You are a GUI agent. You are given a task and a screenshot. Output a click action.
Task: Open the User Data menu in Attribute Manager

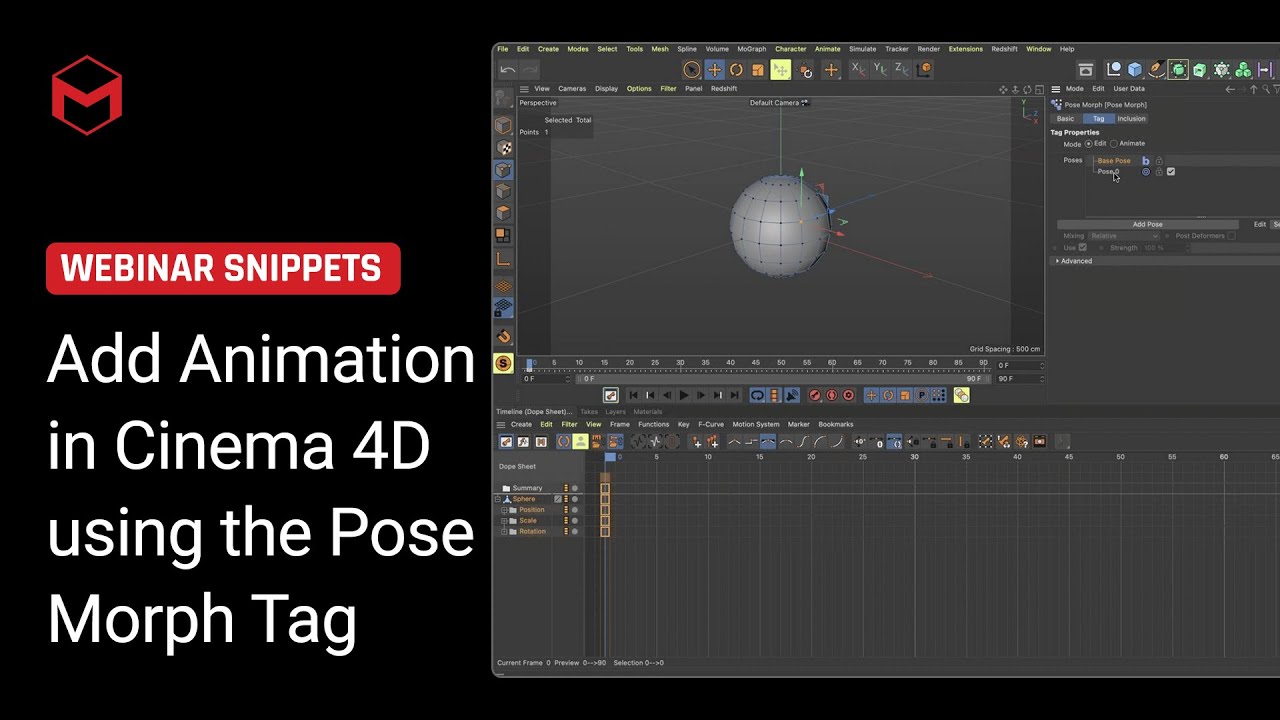tap(1129, 89)
